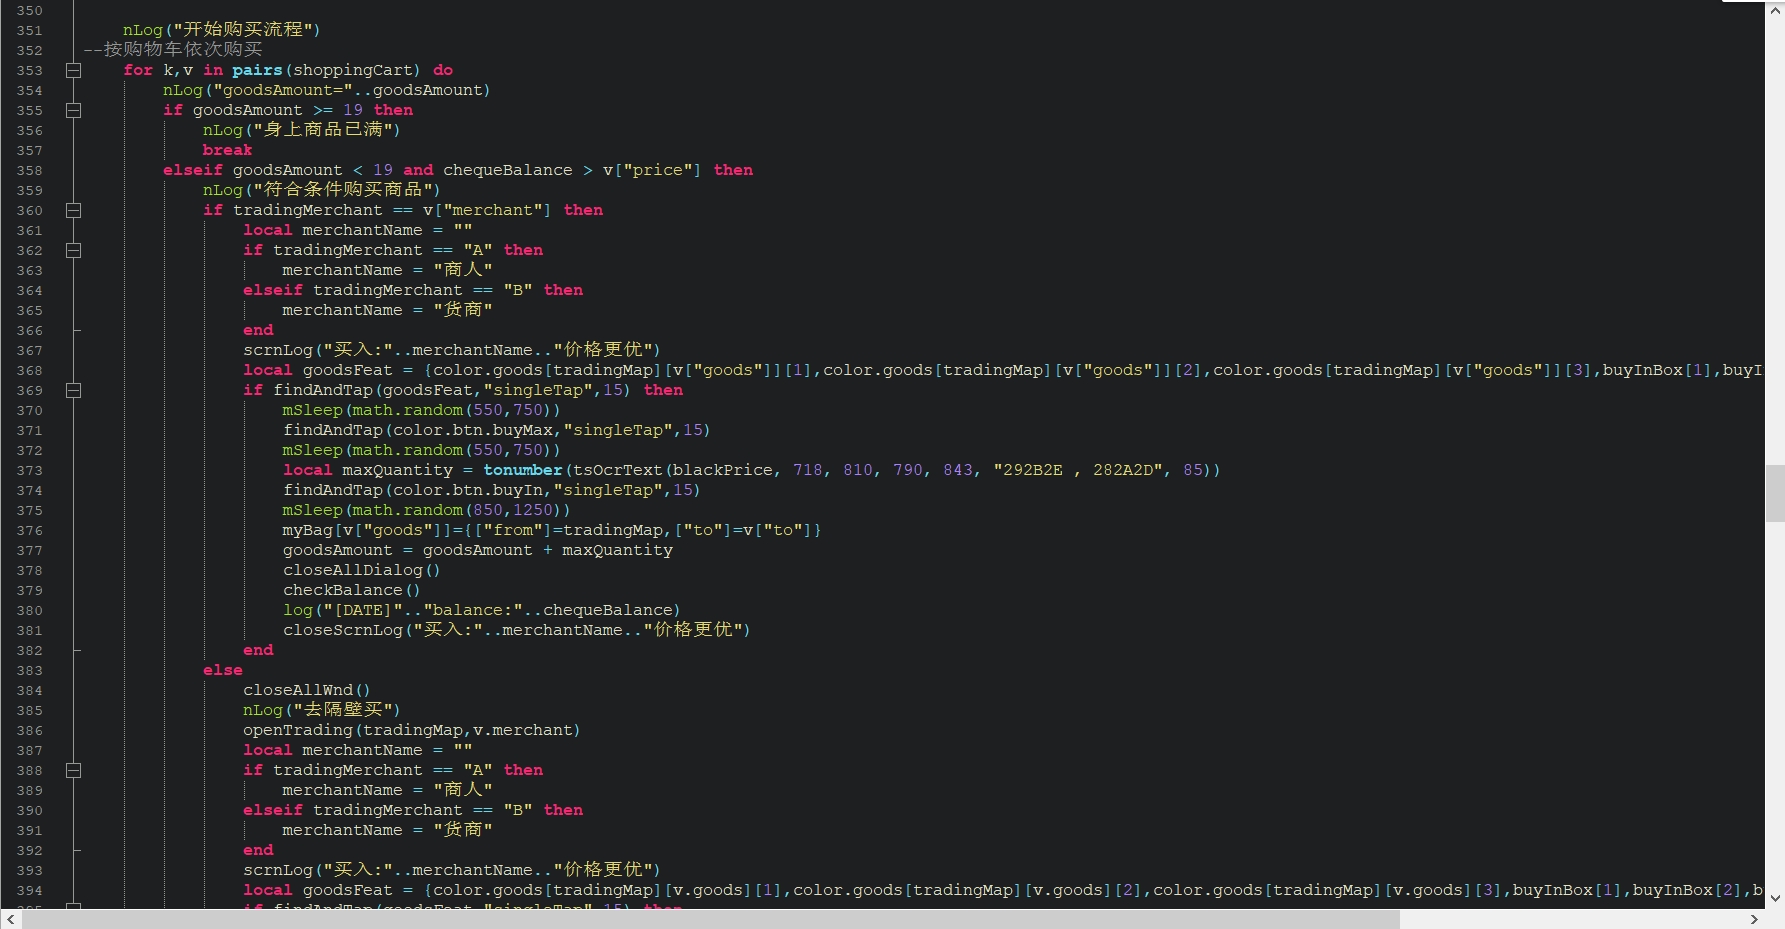Click line number 373 in the gutter
The width and height of the screenshot is (1785, 929).
click(x=30, y=471)
